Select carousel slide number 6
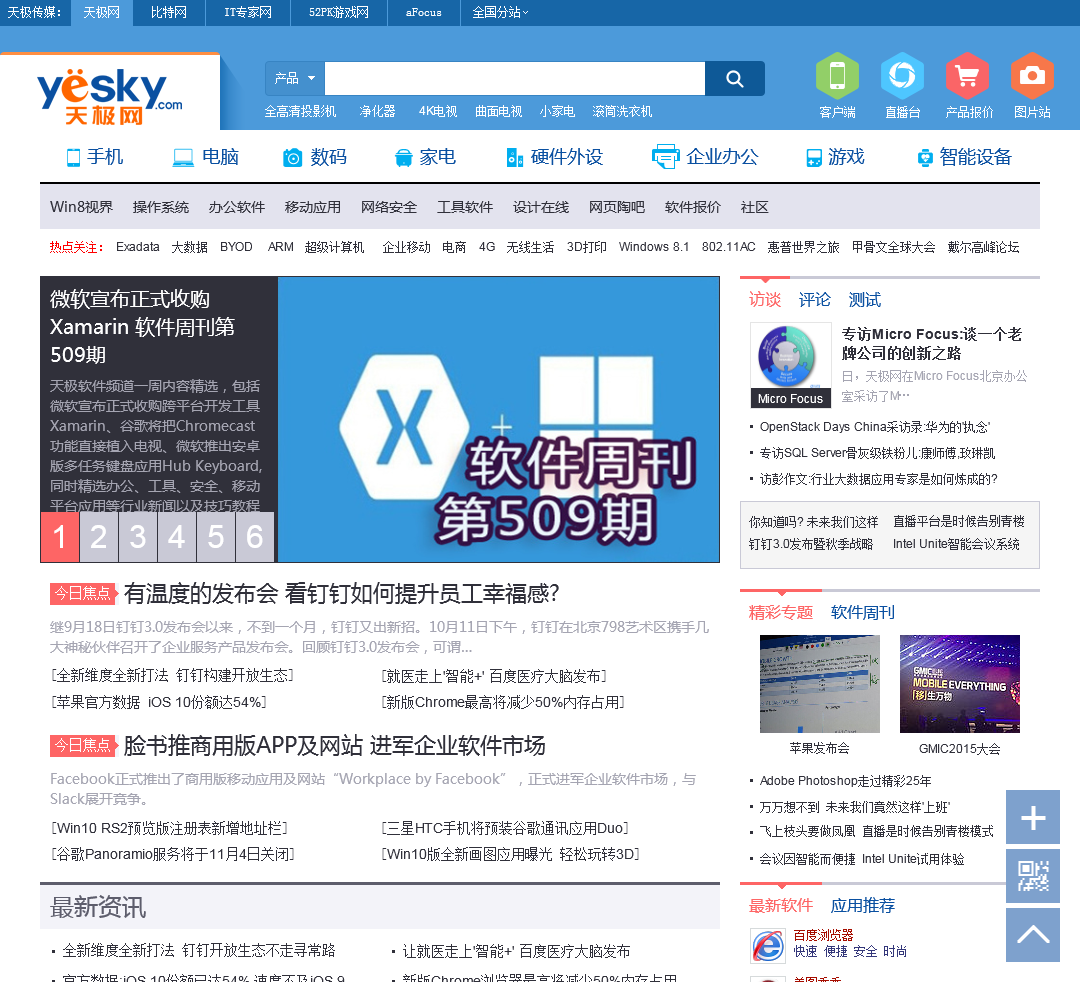Screen dimensions: 1080x982 255,536
